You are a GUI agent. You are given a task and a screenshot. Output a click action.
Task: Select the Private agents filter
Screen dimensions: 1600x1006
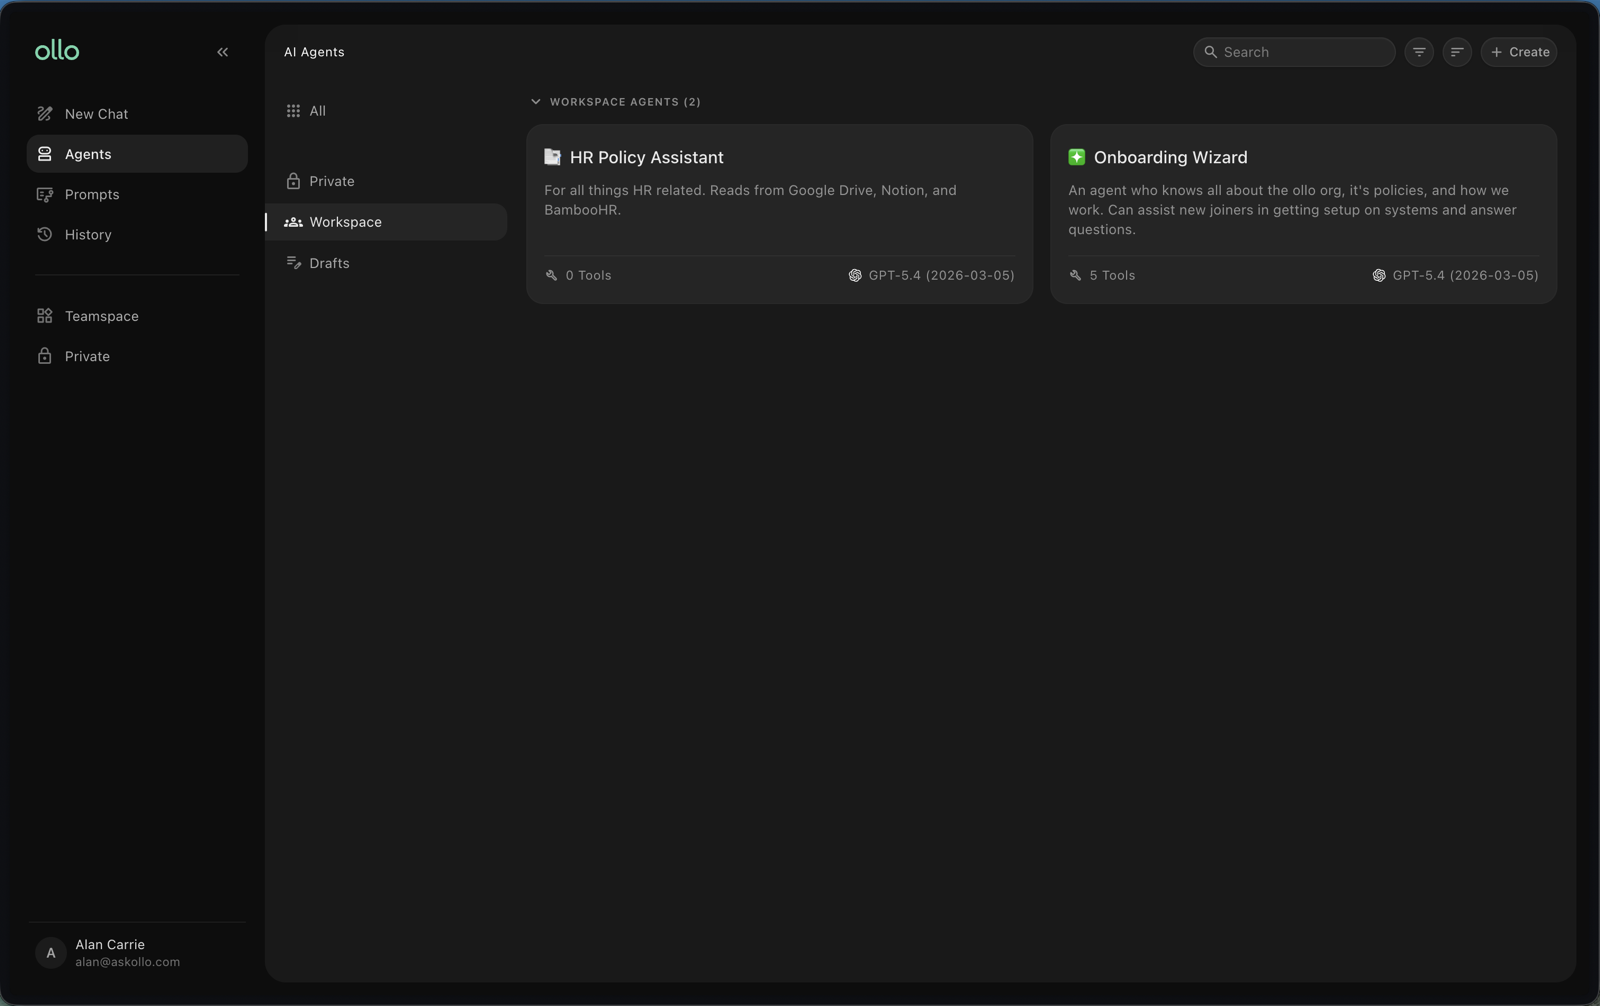point(387,181)
